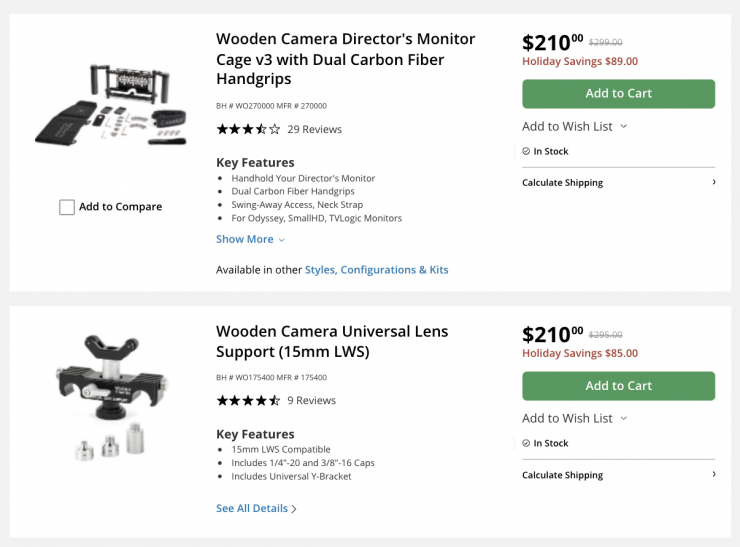This screenshot has height=547, width=740.
Task: View the Lens Support product thumbnail
Action: [110, 395]
